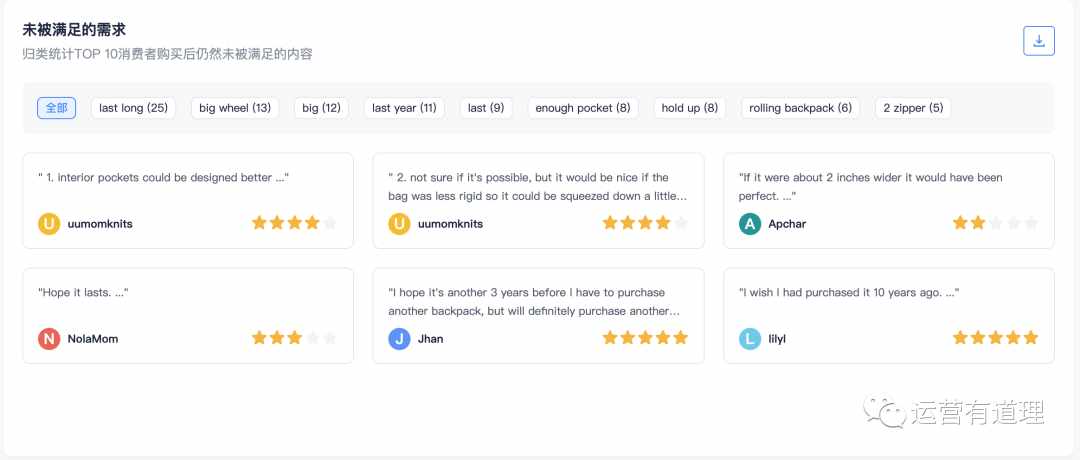
Task: Choose rolling backpack (6) filter tag
Action: pos(800,108)
